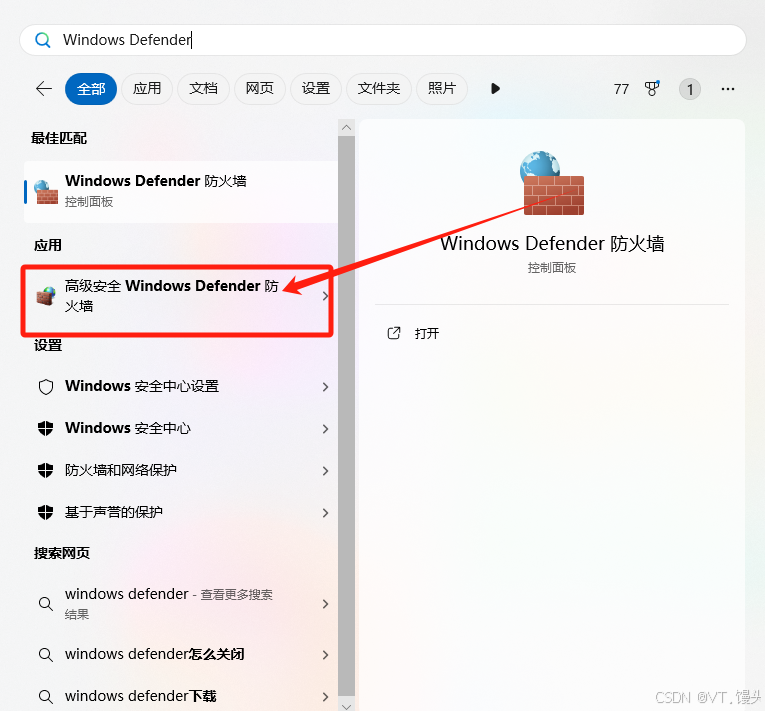Click the shield icon beside 基于声誉的保护
765x711 pixels.
pyautogui.click(x=45, y=512)
